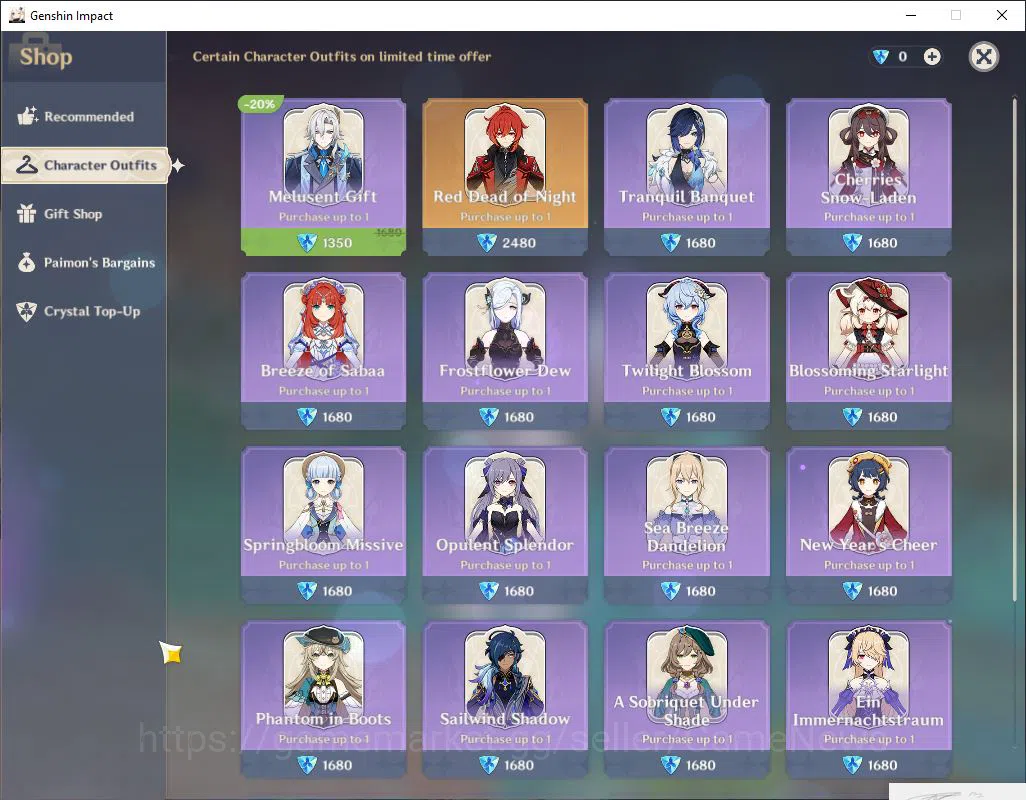This screenshot has height=800, width=1026.
Task: Open the Gift Shop tab
Action: click(x=83, y=214)
